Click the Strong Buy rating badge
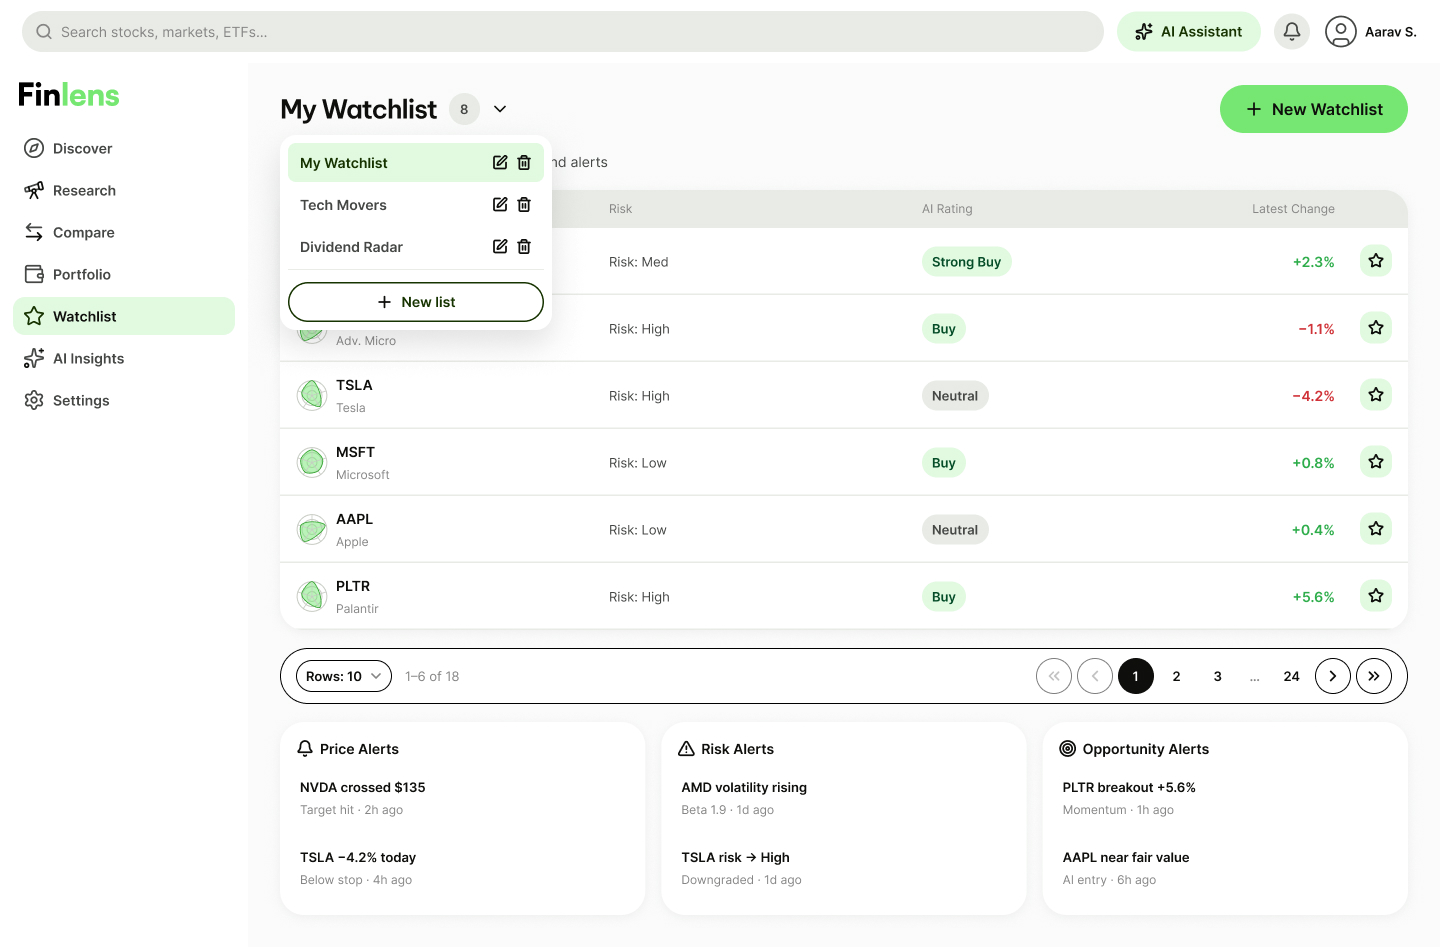This screenshot has width=1440, height=947. tap(966, 262)
